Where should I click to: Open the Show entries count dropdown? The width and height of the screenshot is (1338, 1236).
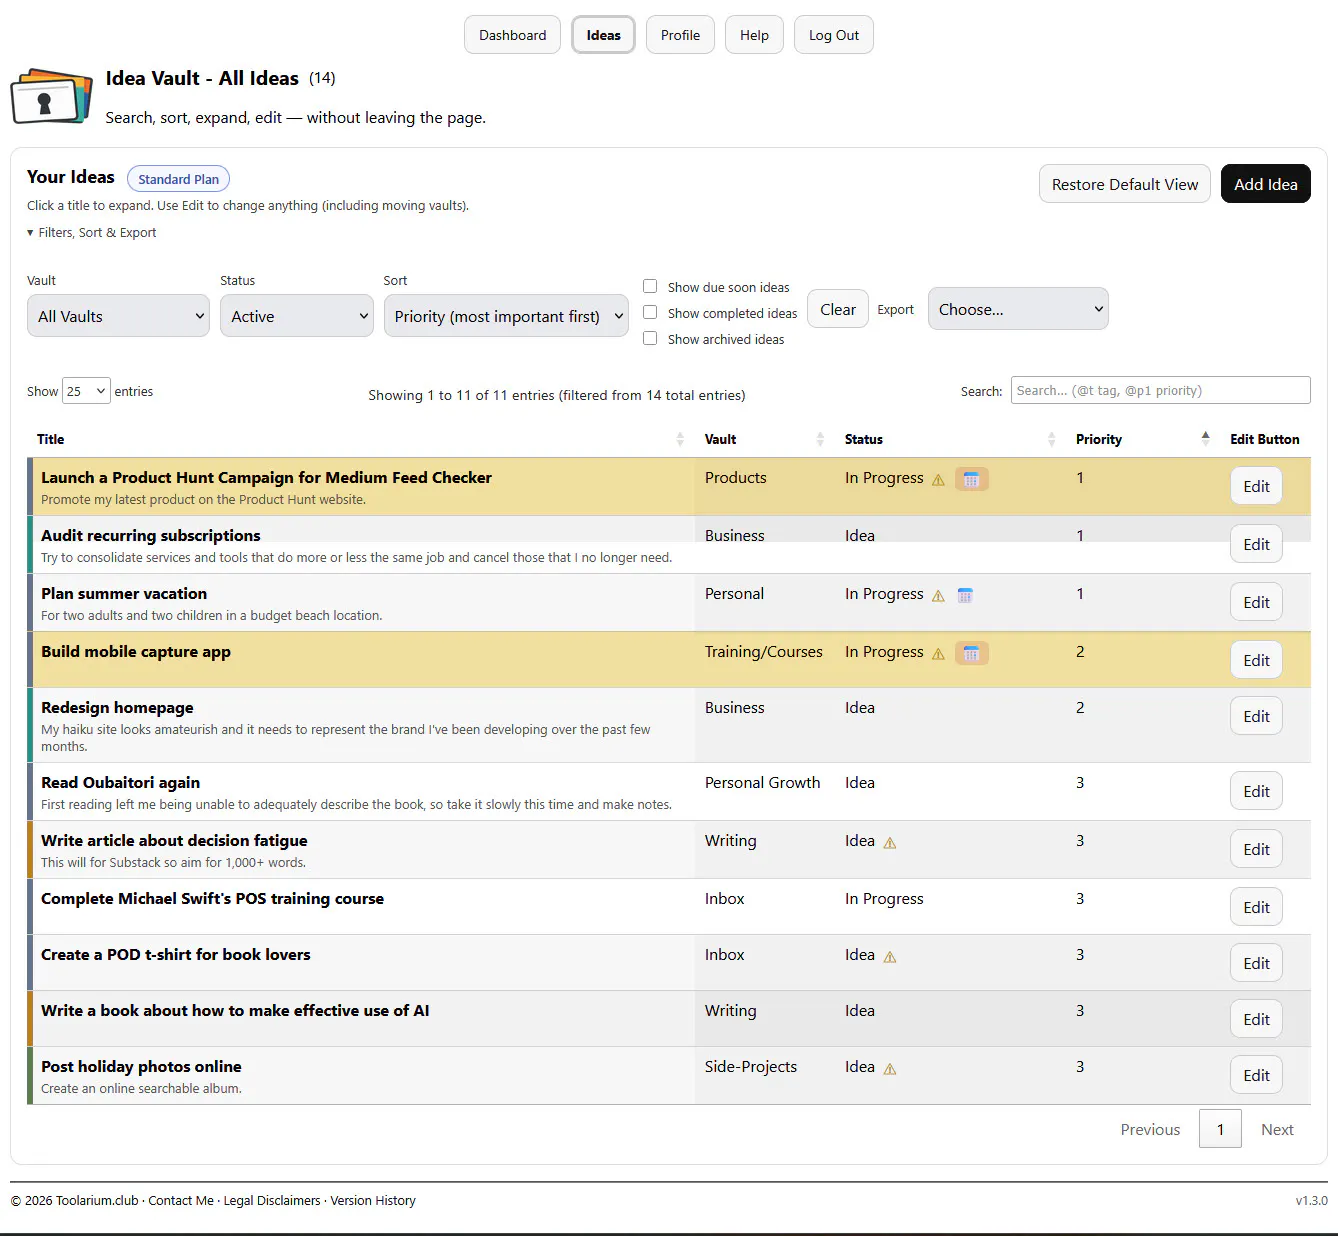[x=86, y=391]
